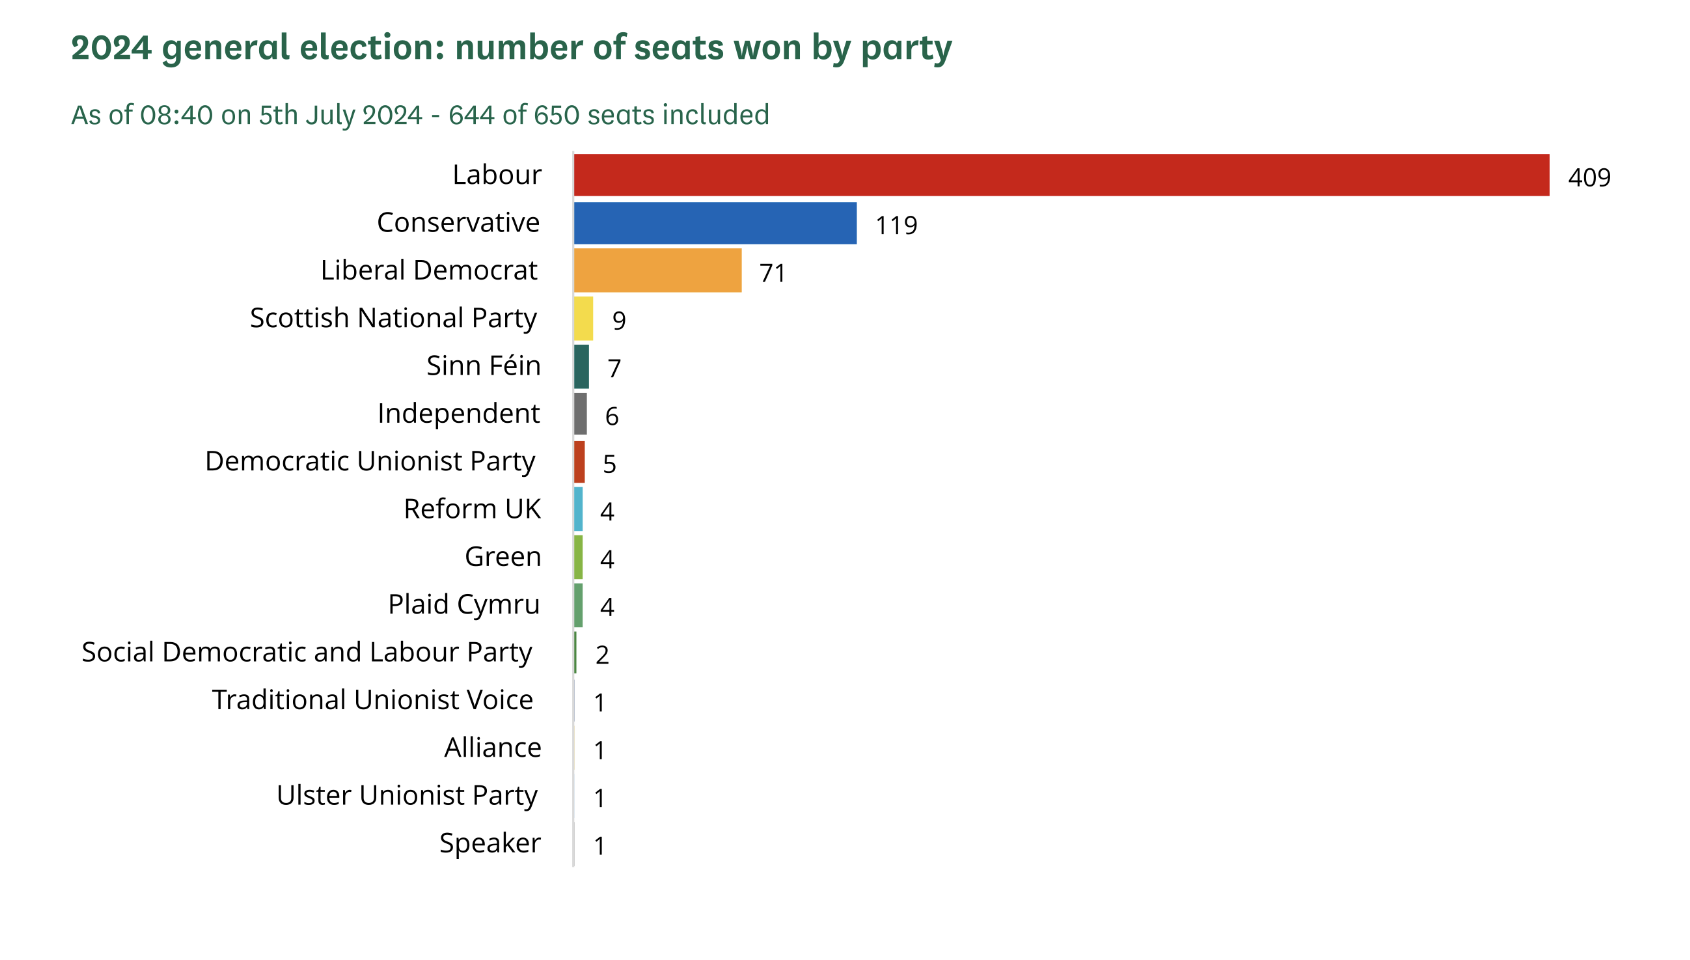The image size is (1690, 960).
Task: Click the "As of 08:40" subtitle text
Action: (420, 115)
